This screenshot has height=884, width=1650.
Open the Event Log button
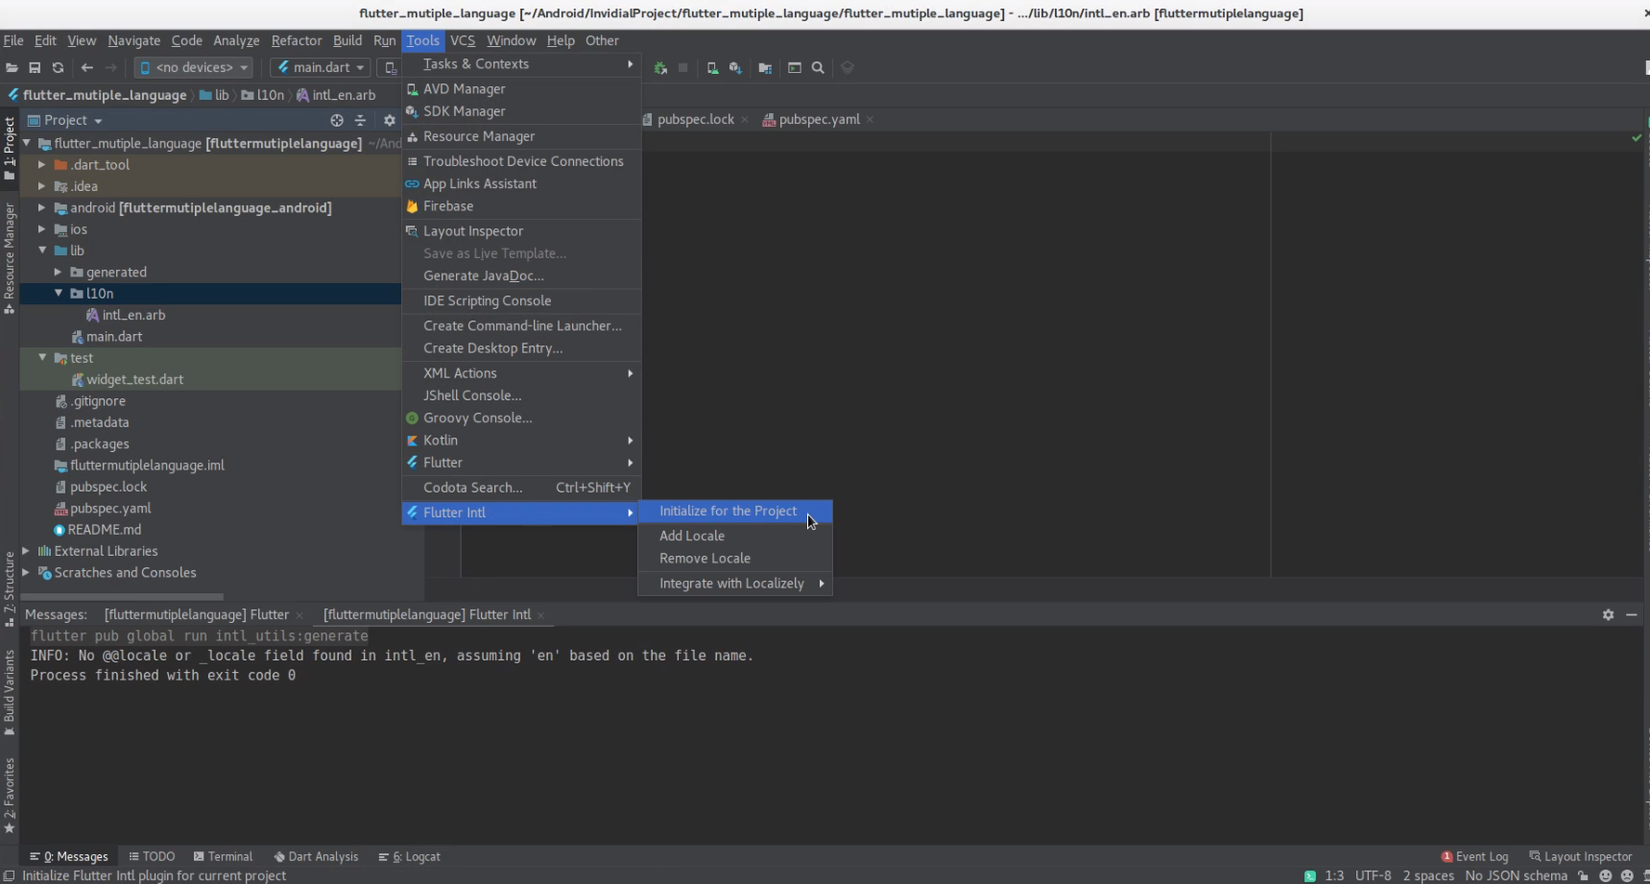[x=1475, y=857]
